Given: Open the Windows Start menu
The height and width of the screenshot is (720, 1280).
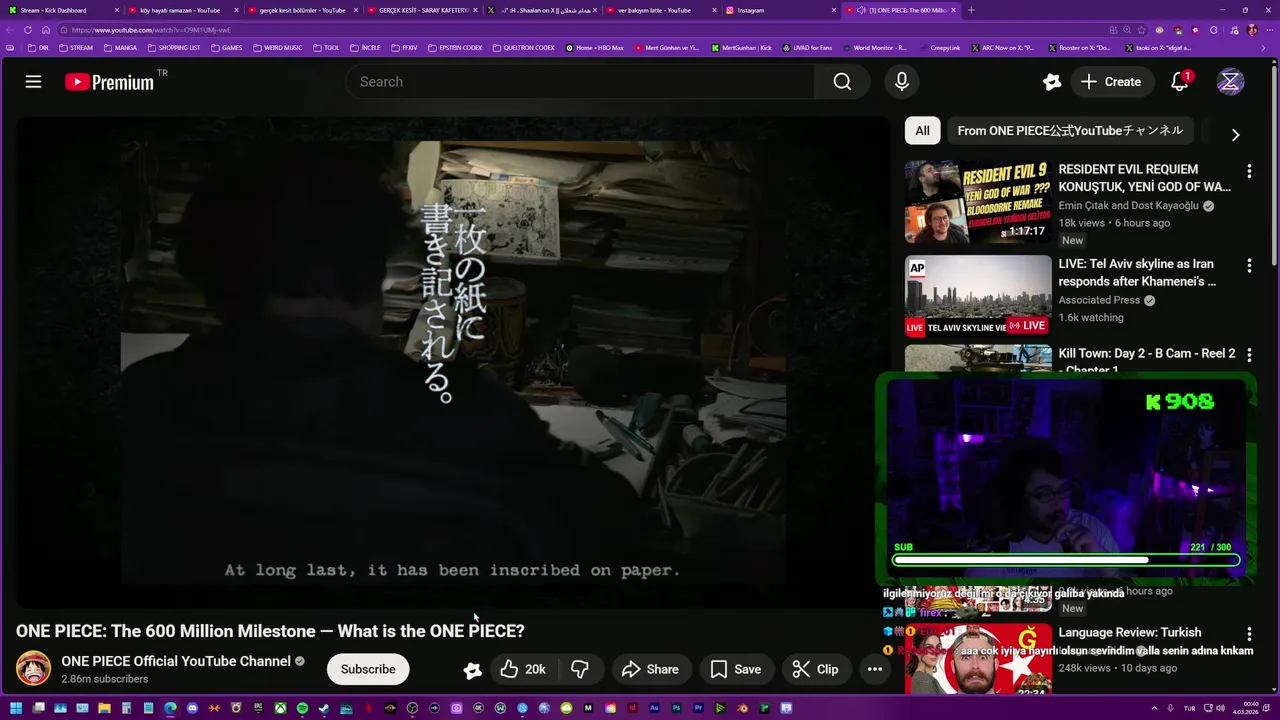Looking at the screenshot, I should [x=16, y=708].
